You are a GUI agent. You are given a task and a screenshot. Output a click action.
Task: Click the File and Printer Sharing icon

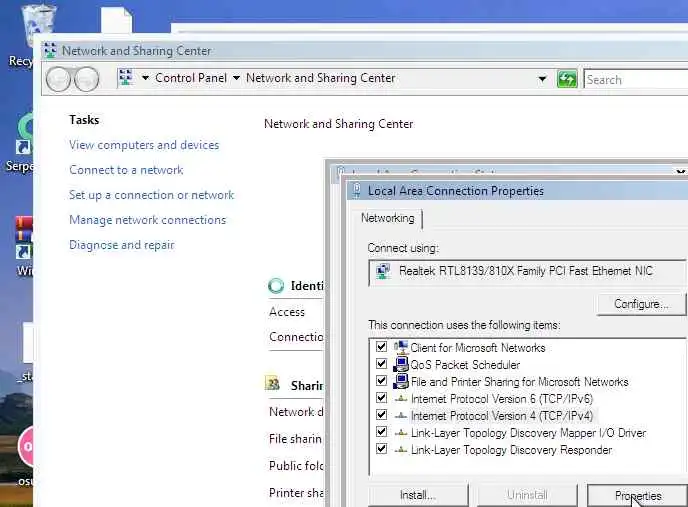pyautogui.click(x=401, y=381)
